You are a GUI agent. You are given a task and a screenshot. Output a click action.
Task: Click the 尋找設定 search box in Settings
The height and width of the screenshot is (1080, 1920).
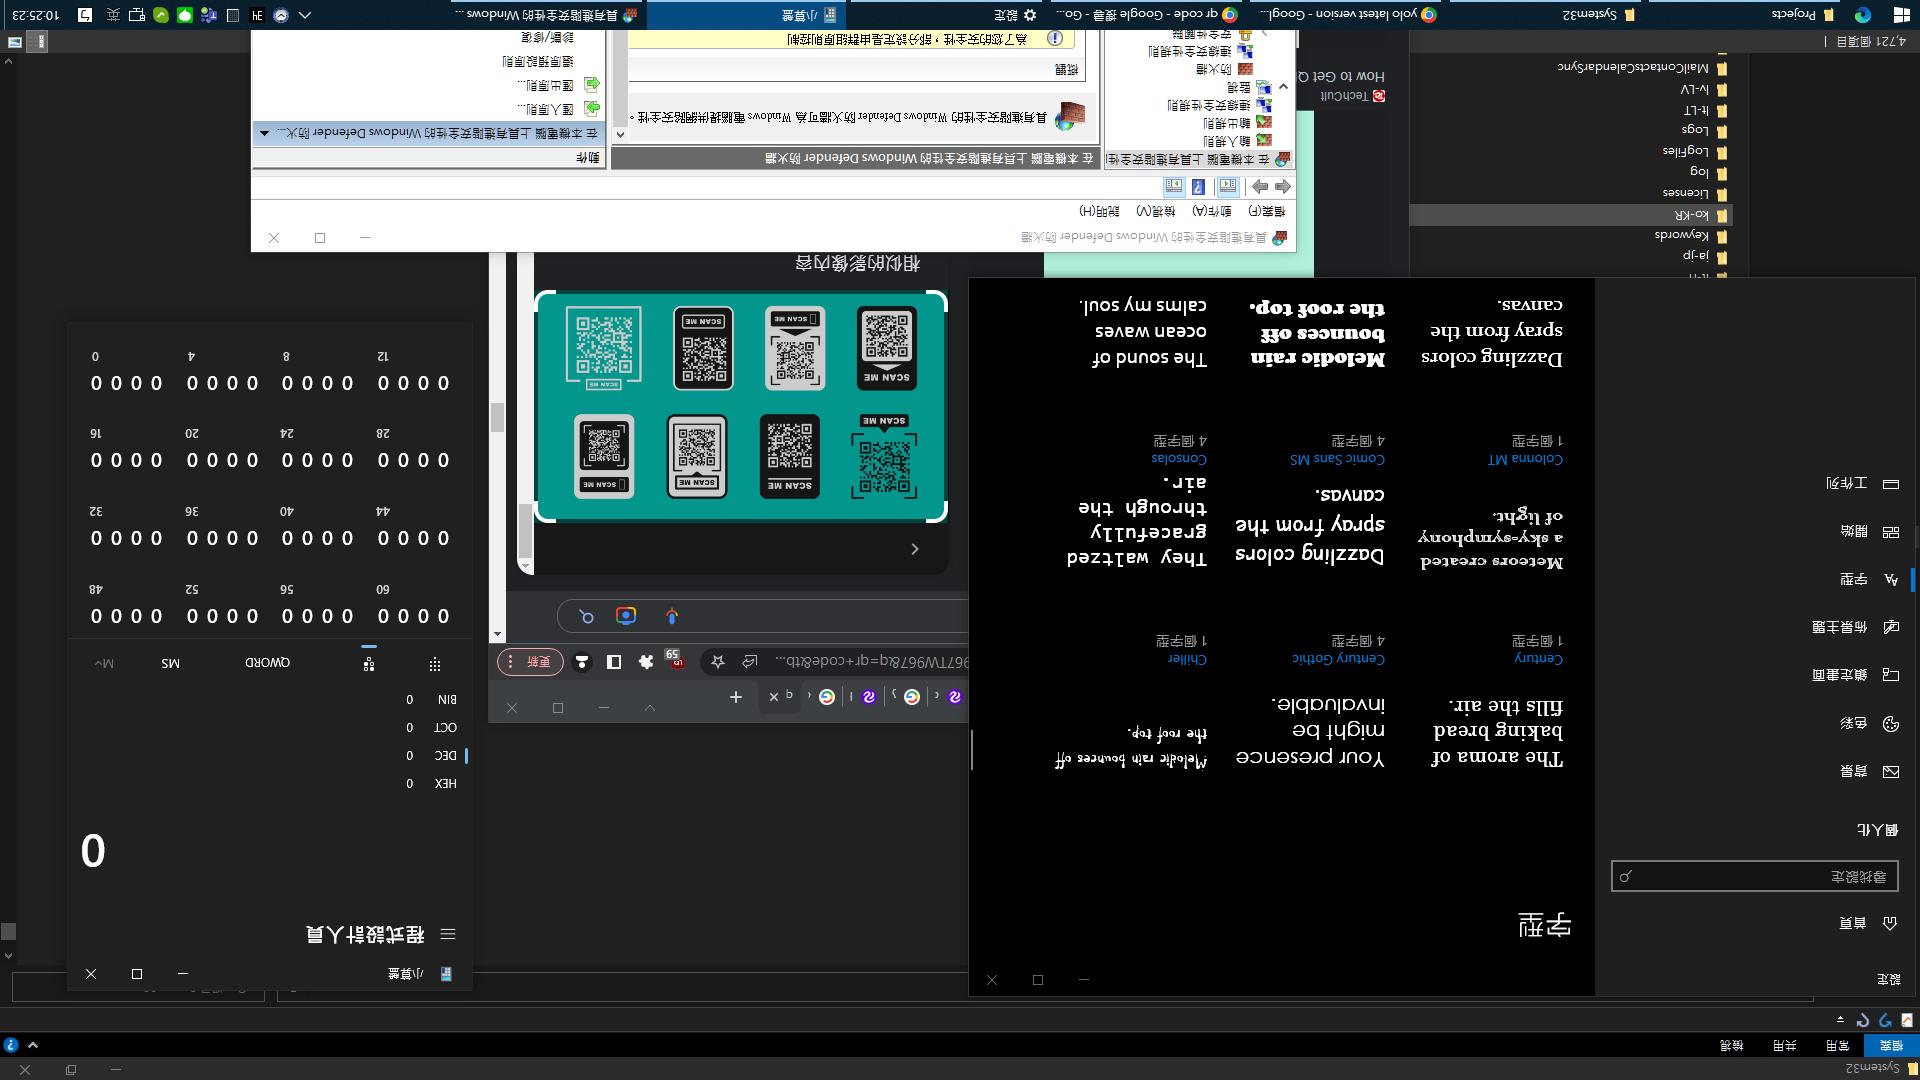1754,876
